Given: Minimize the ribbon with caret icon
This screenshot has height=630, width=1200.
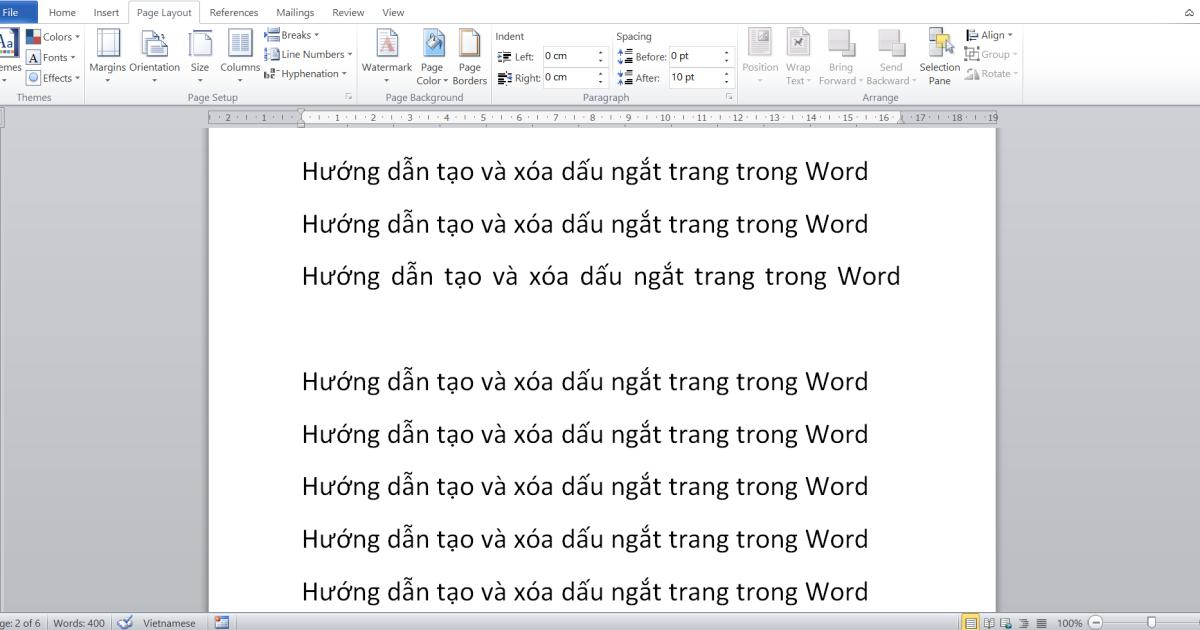Looking at the screenshot, I should click(1187, 12).
